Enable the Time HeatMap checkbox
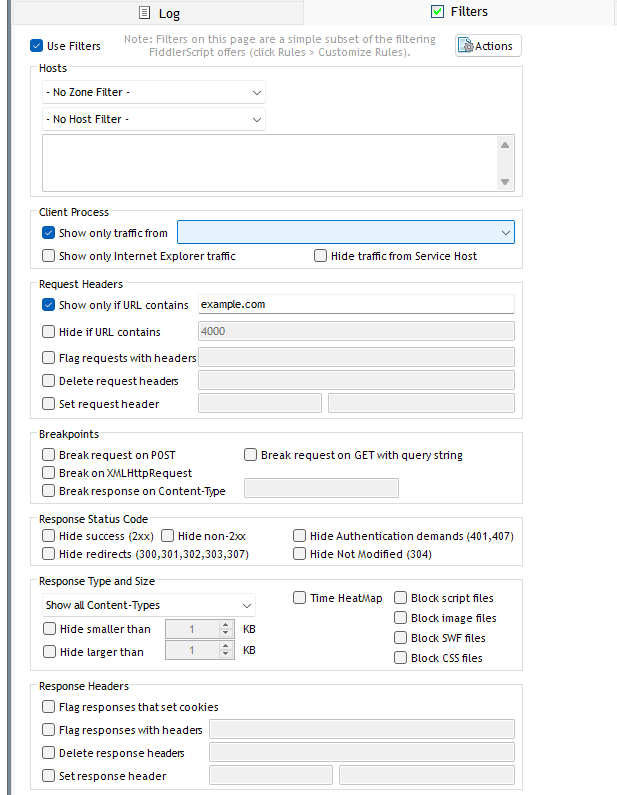The height and width of the screenshot is (795, 617). (300, 598)
